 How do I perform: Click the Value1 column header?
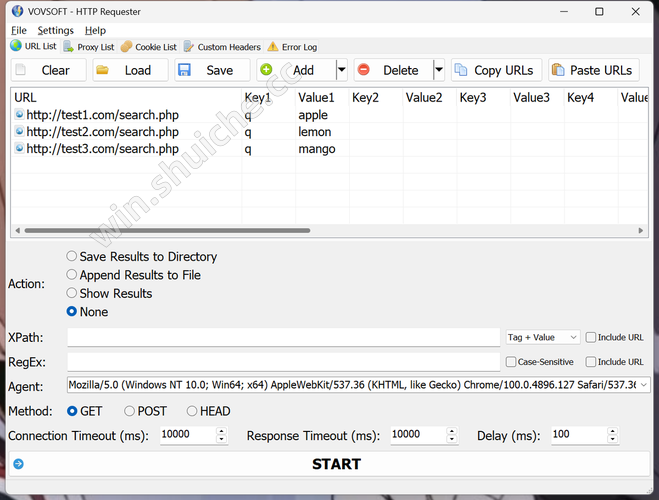coord(322,97)
